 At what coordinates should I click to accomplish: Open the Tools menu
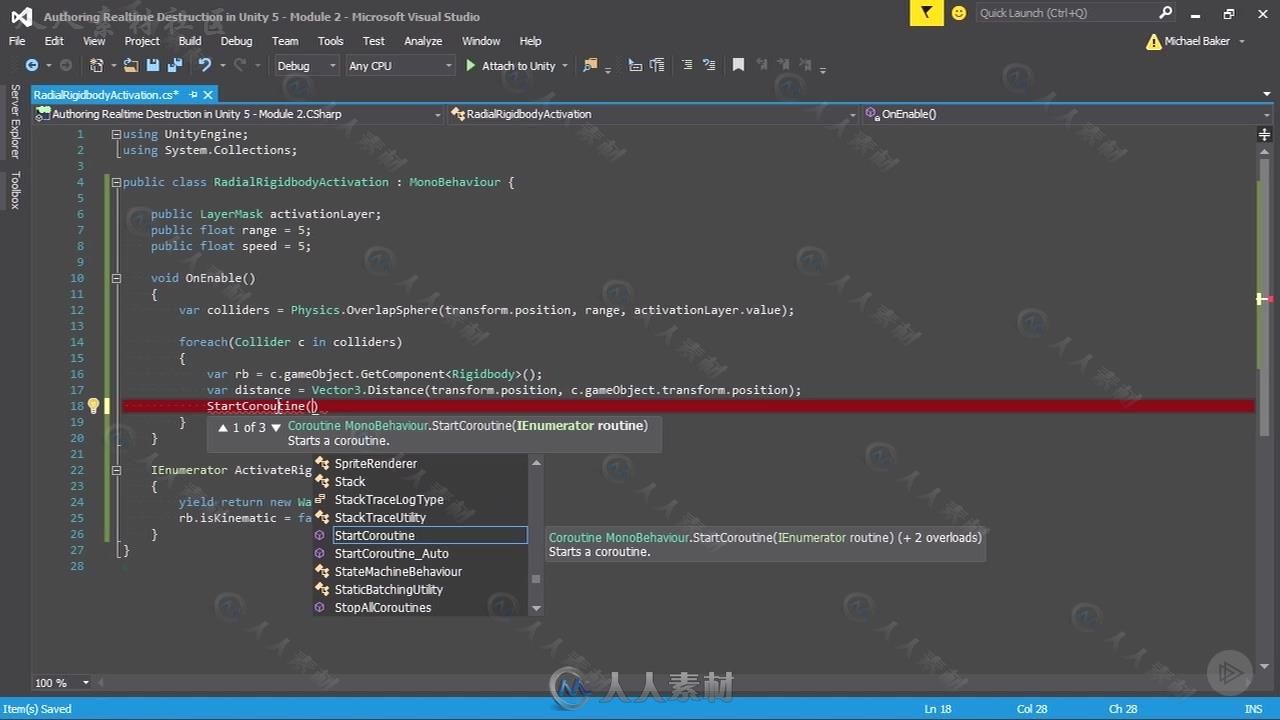(330, 41)
